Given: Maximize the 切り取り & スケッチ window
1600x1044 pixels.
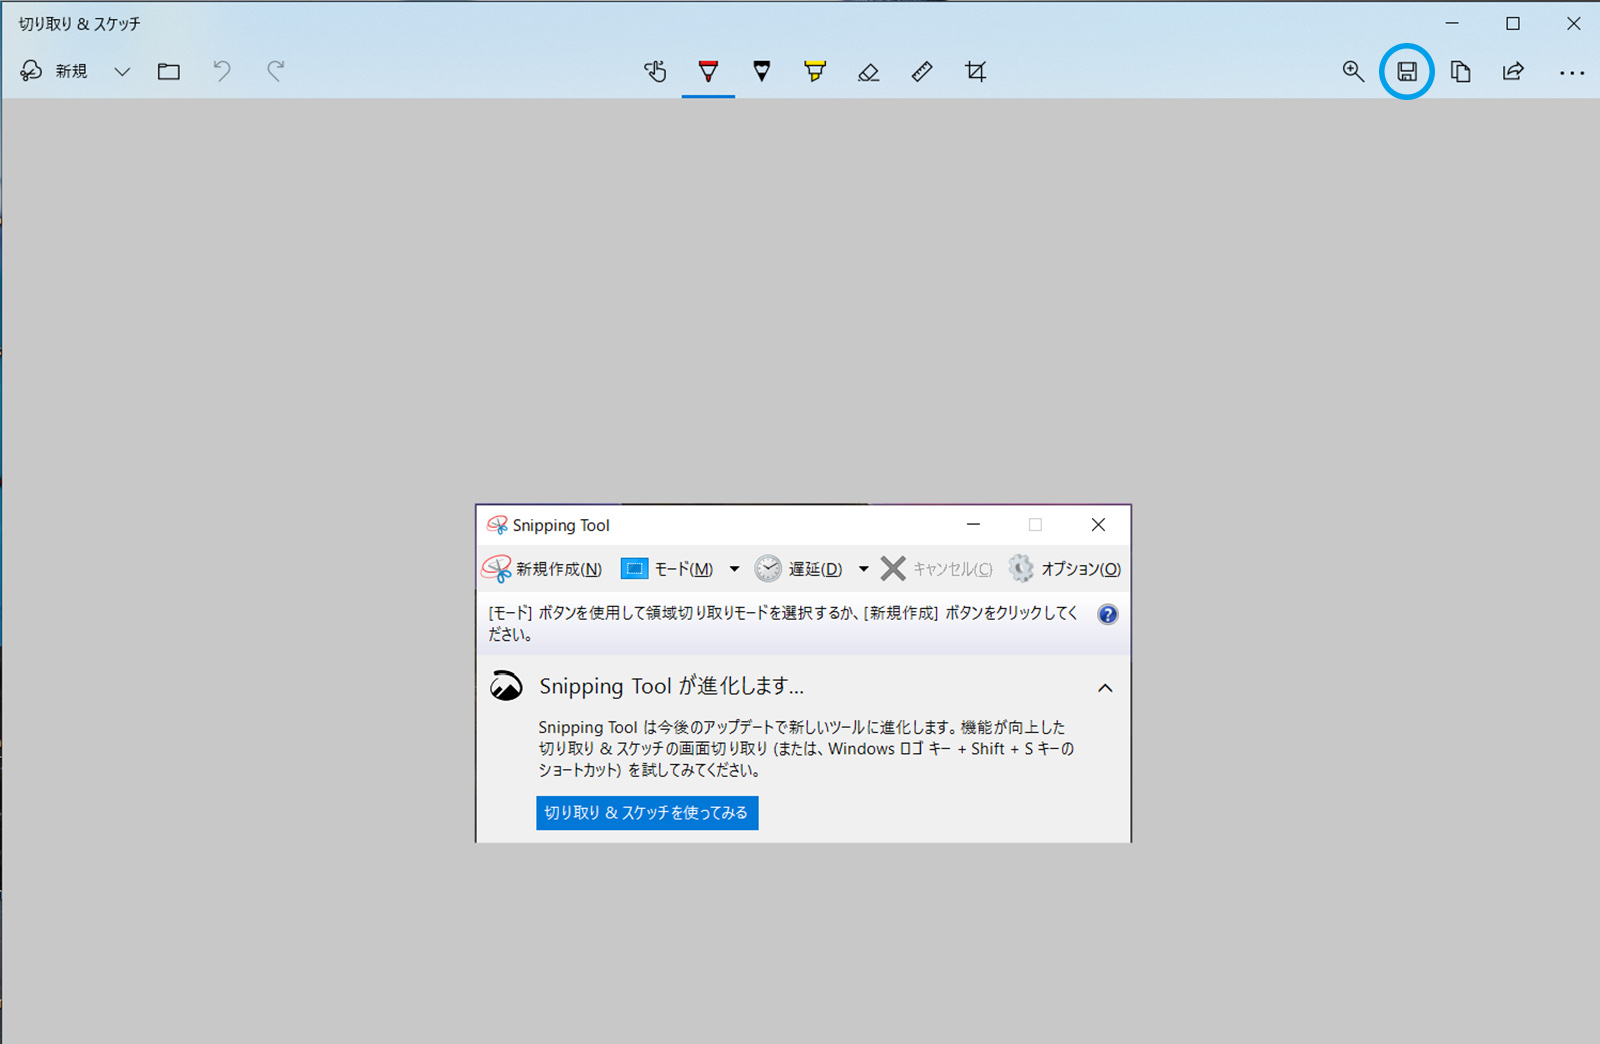Looking at the screenshot, I should [x=1513, y=23].
